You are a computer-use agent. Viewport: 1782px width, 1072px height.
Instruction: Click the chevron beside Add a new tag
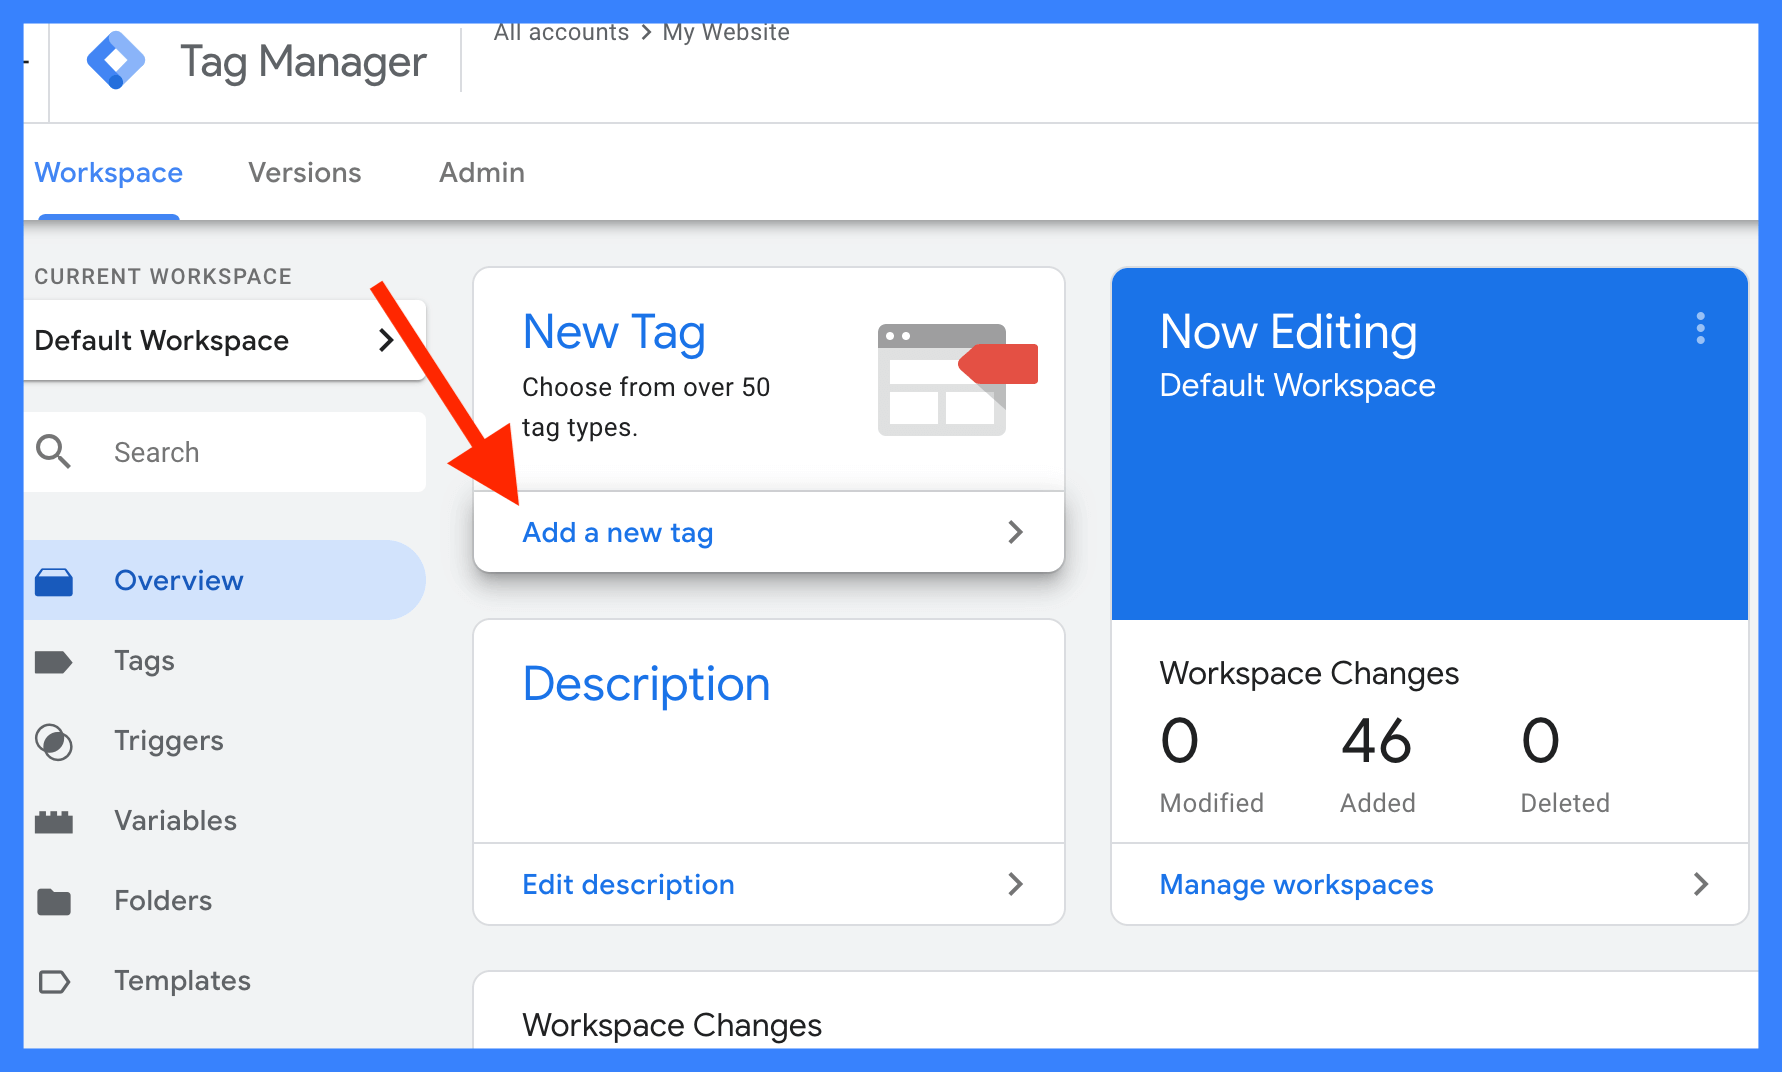tap(1016, 532)
